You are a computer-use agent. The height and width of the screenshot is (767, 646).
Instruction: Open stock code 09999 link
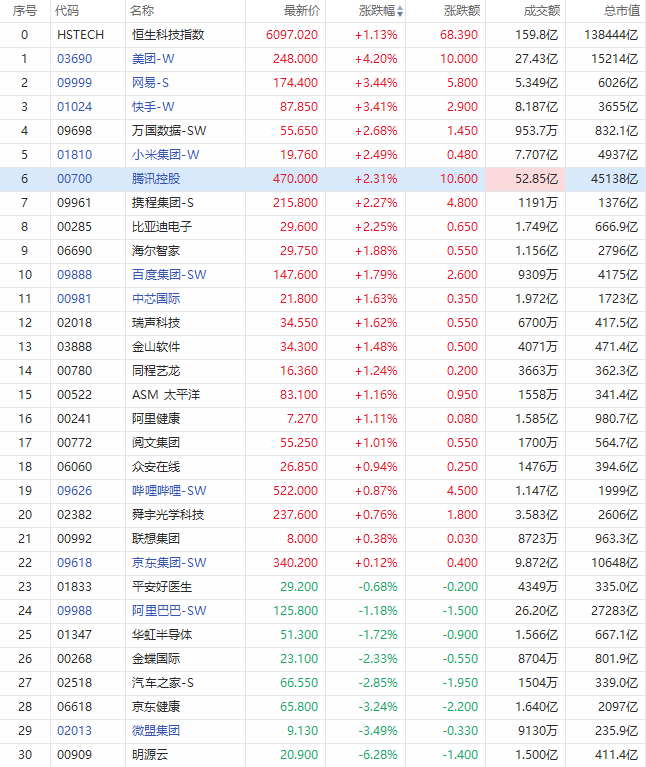click(74, 83)
